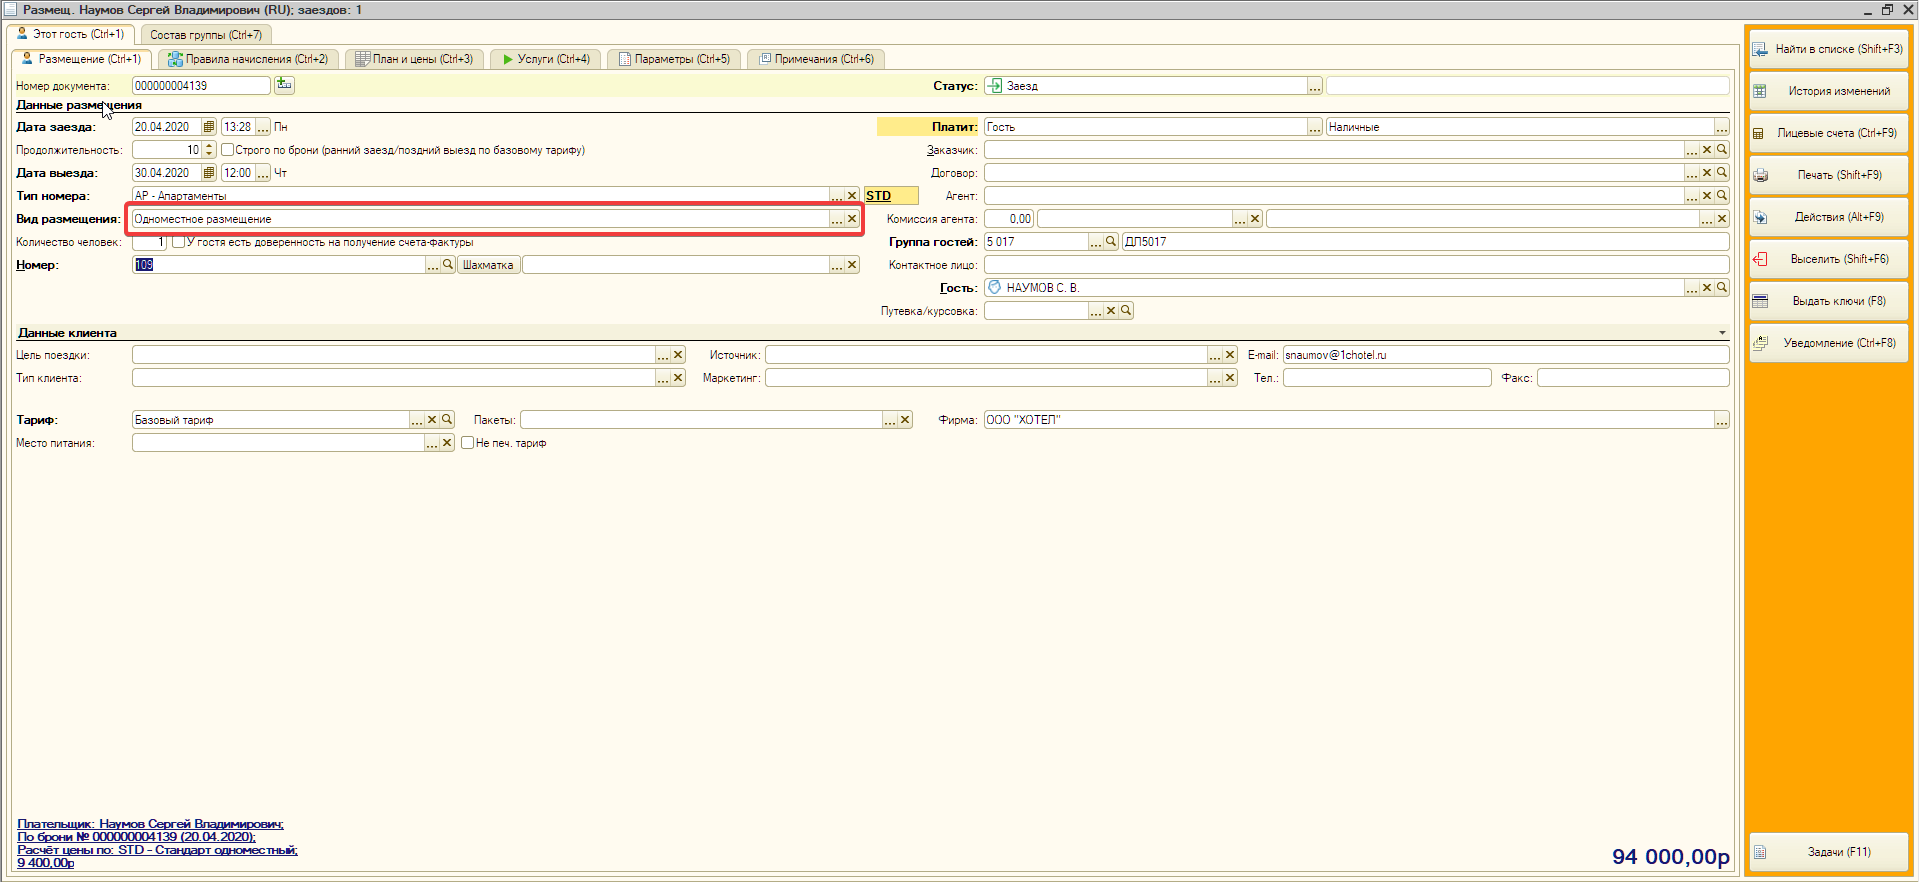Open Плательщик Наумов Сергей Владимирович link
Viewport: 1920px width, 882px height.
[x=150, y=824]
